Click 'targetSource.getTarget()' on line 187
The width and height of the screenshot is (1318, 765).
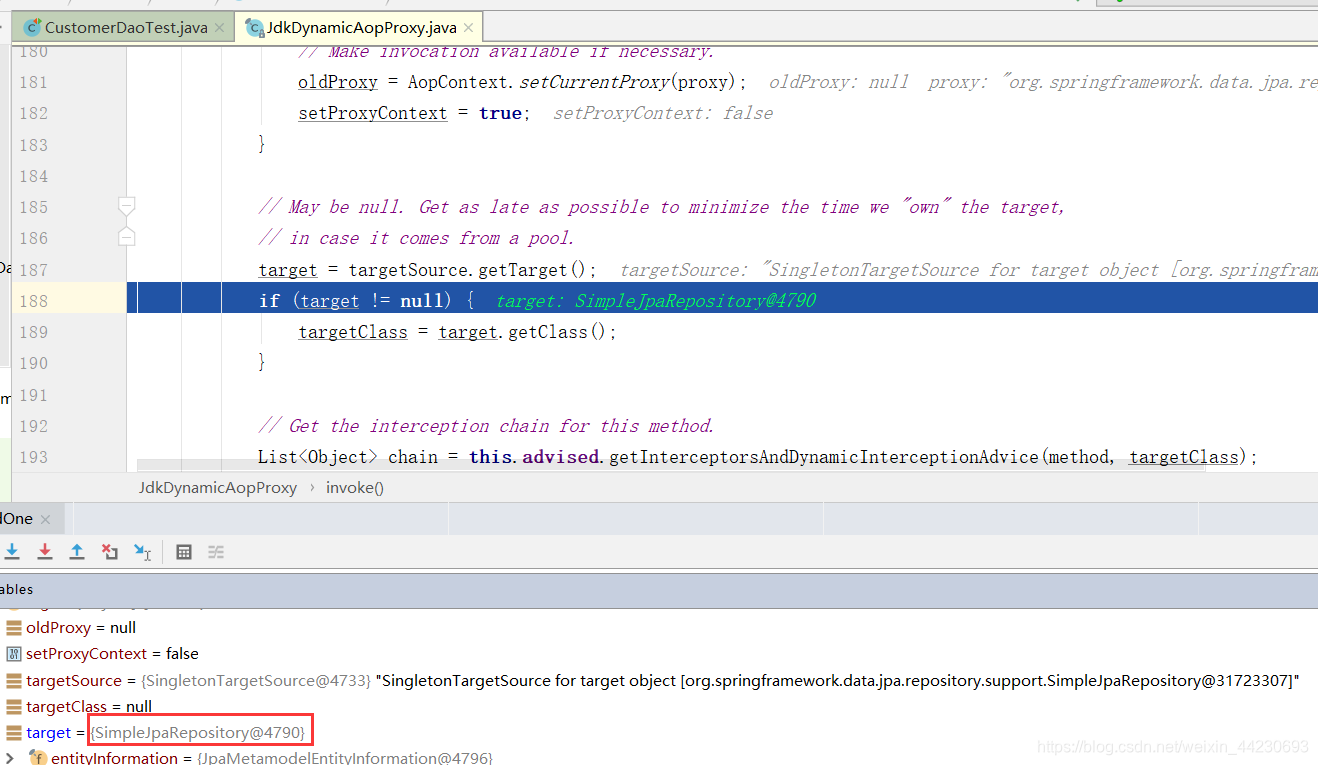(x=472, y=270)
